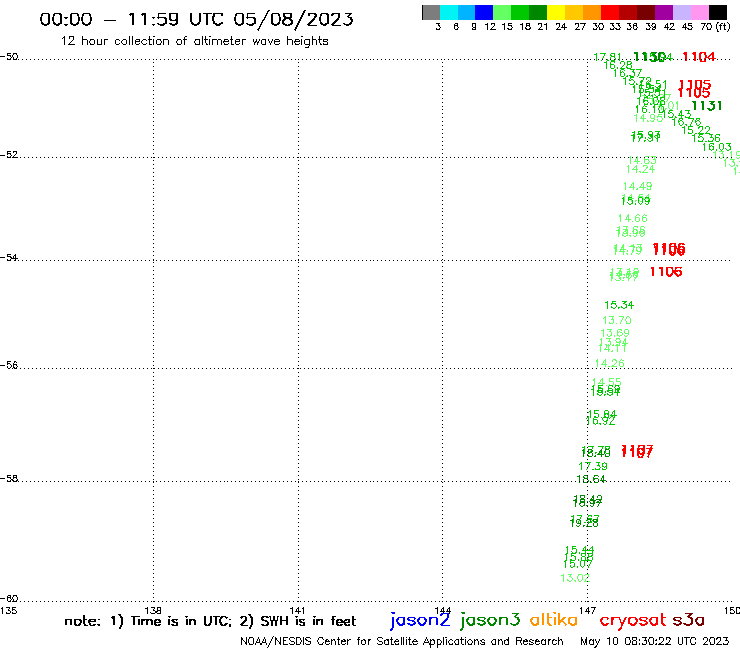Click the -54 latitude axis label
Viewport: 740px width, 650px height.
(x=9, y=258)
